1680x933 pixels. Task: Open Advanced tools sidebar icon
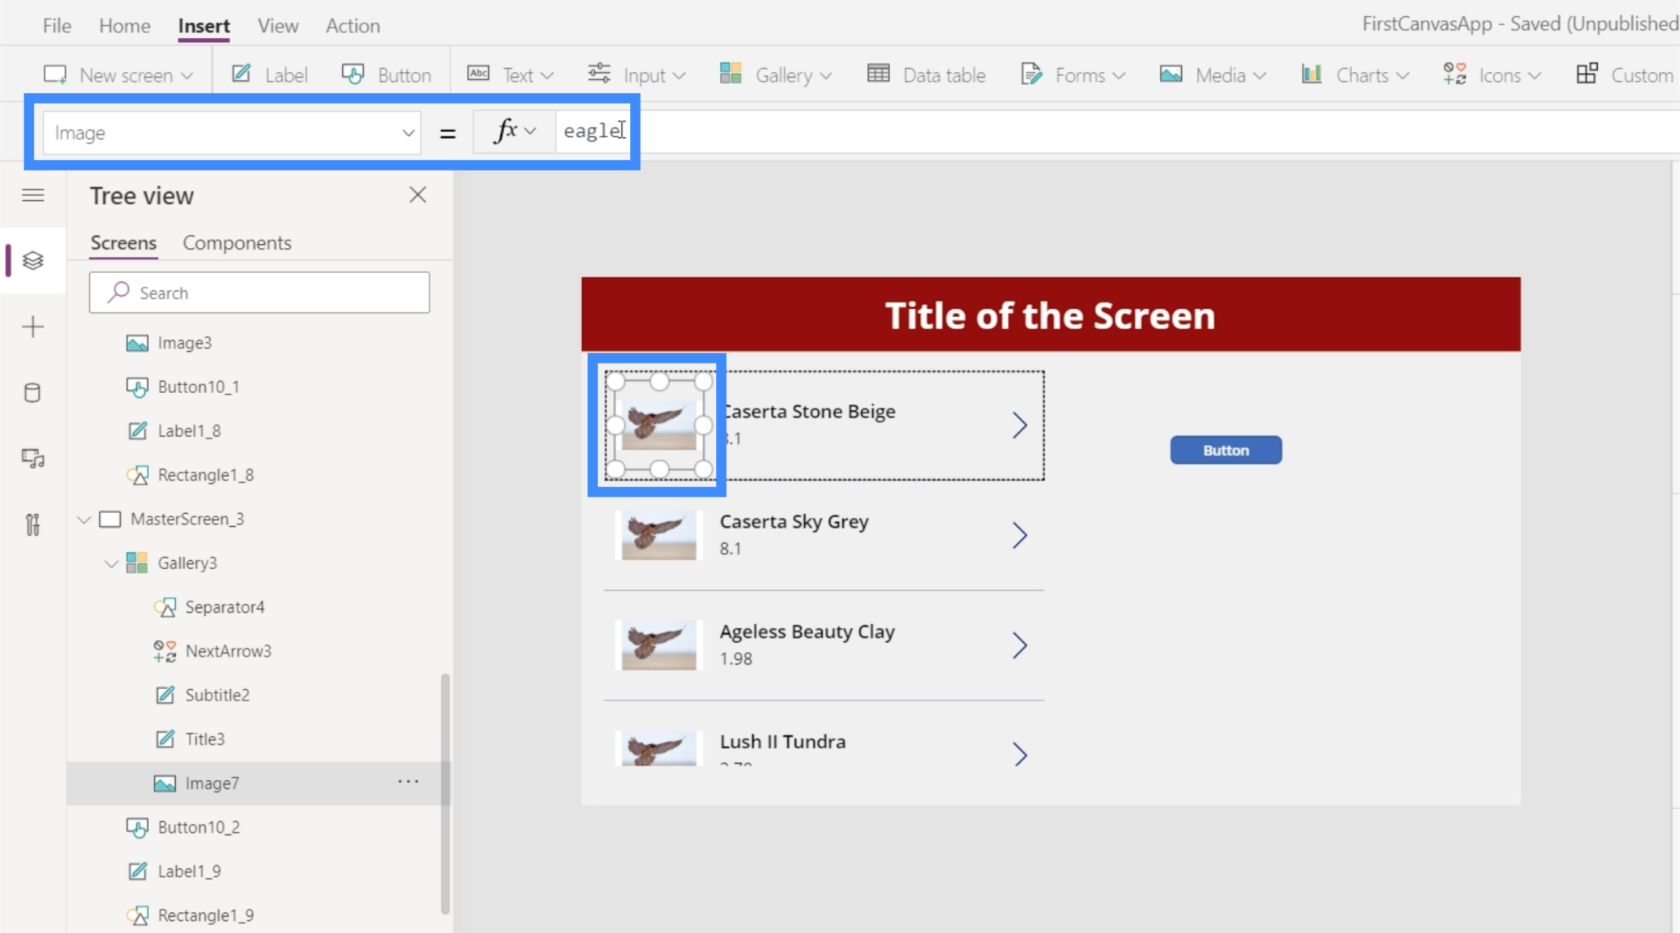click(x=33, y=524)
